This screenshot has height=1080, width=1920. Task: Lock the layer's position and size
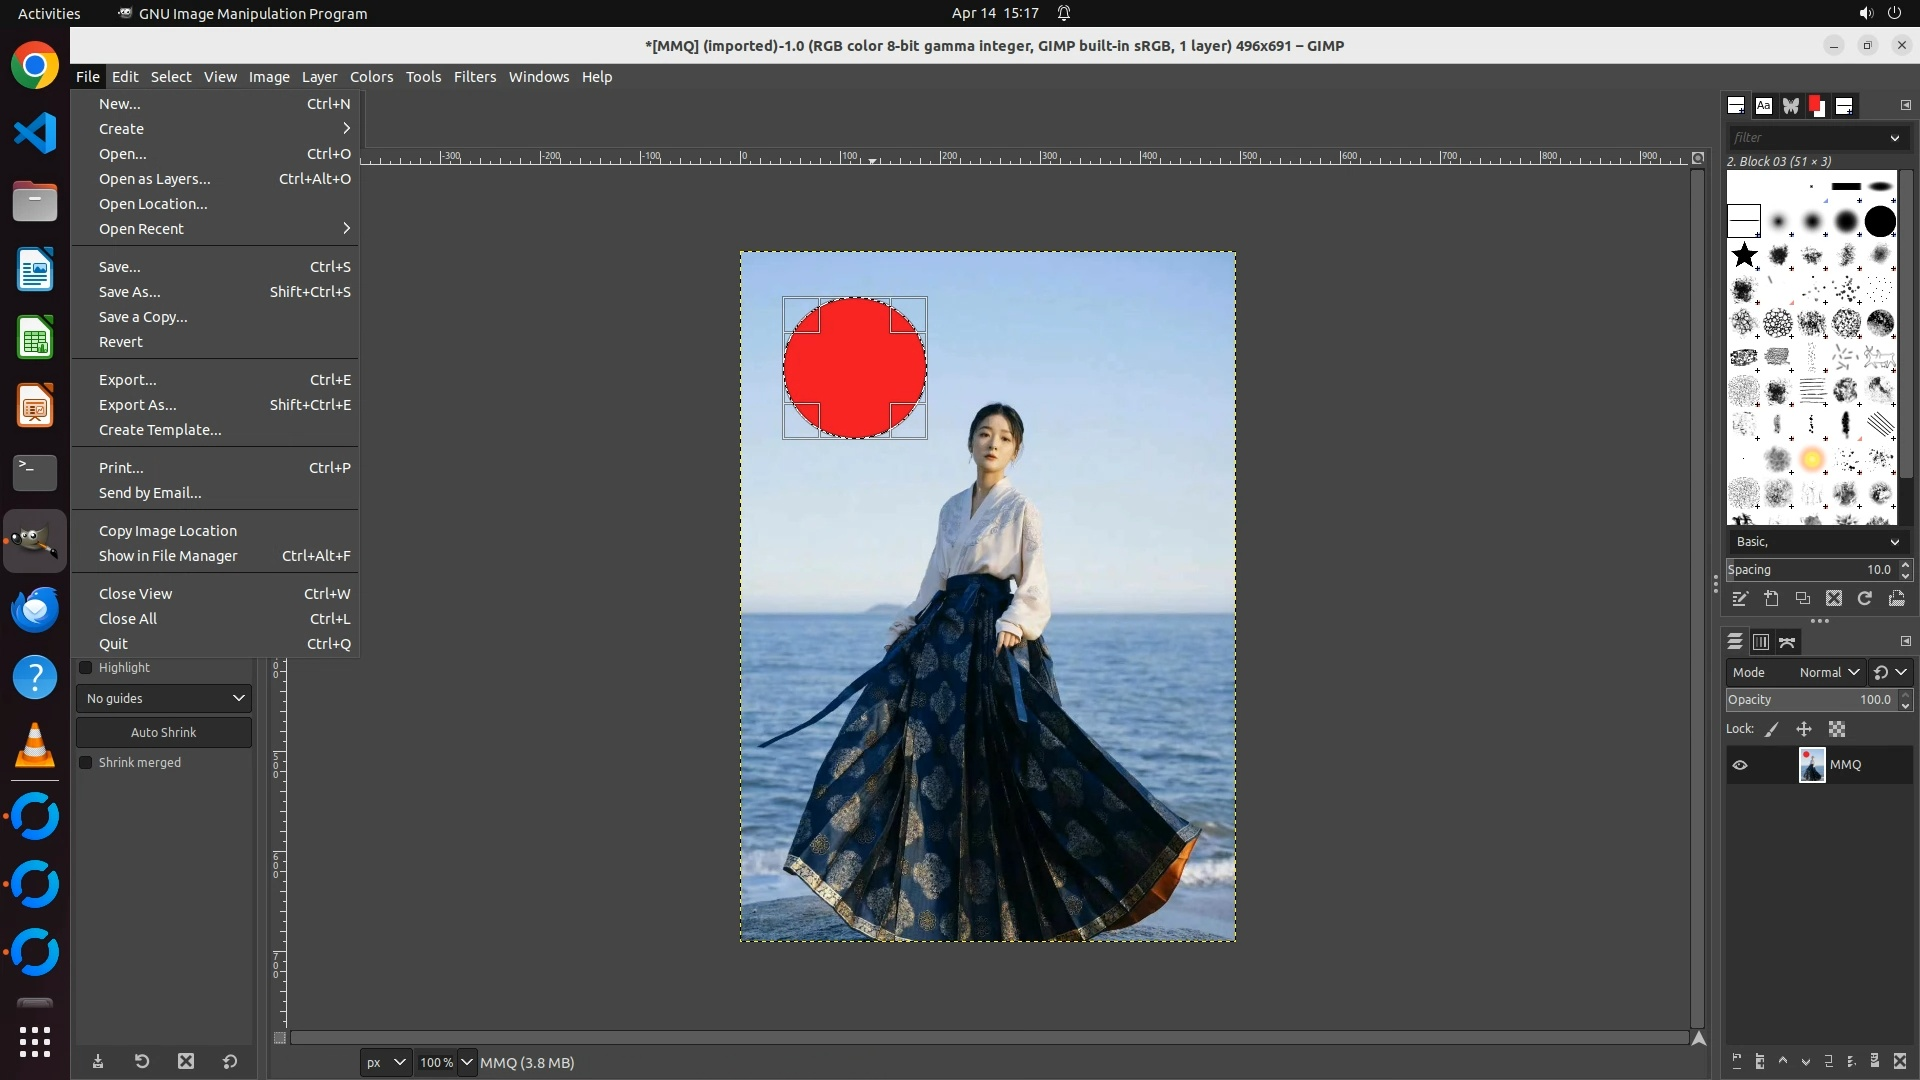pos(1804,730)
